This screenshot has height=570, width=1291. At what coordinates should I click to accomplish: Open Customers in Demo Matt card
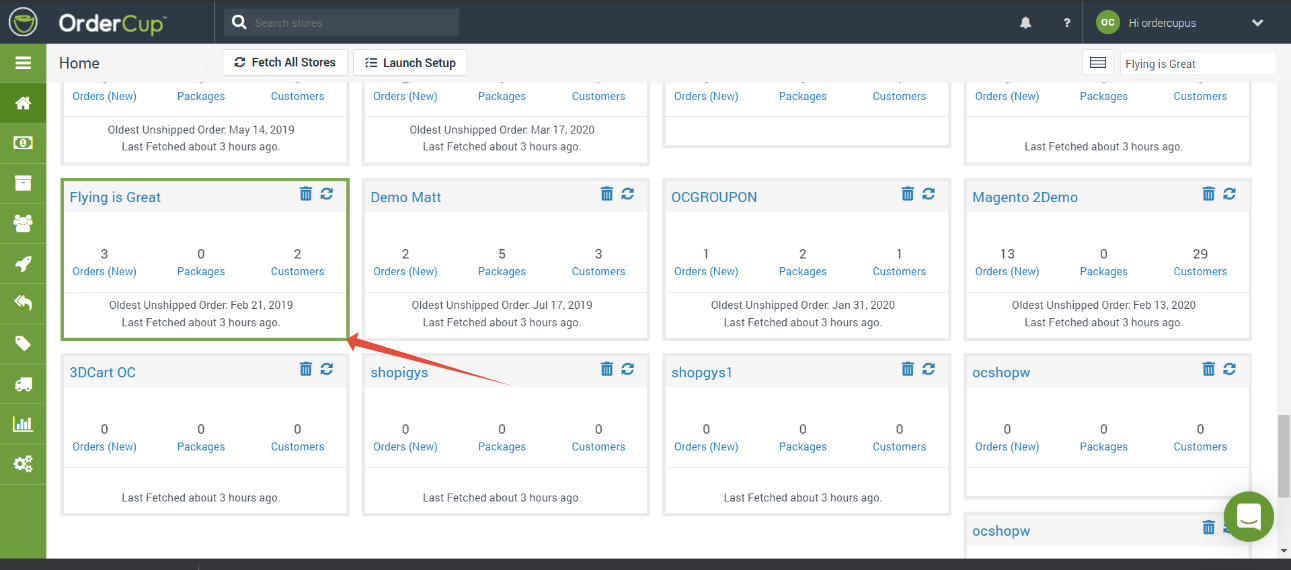(599, 271)
